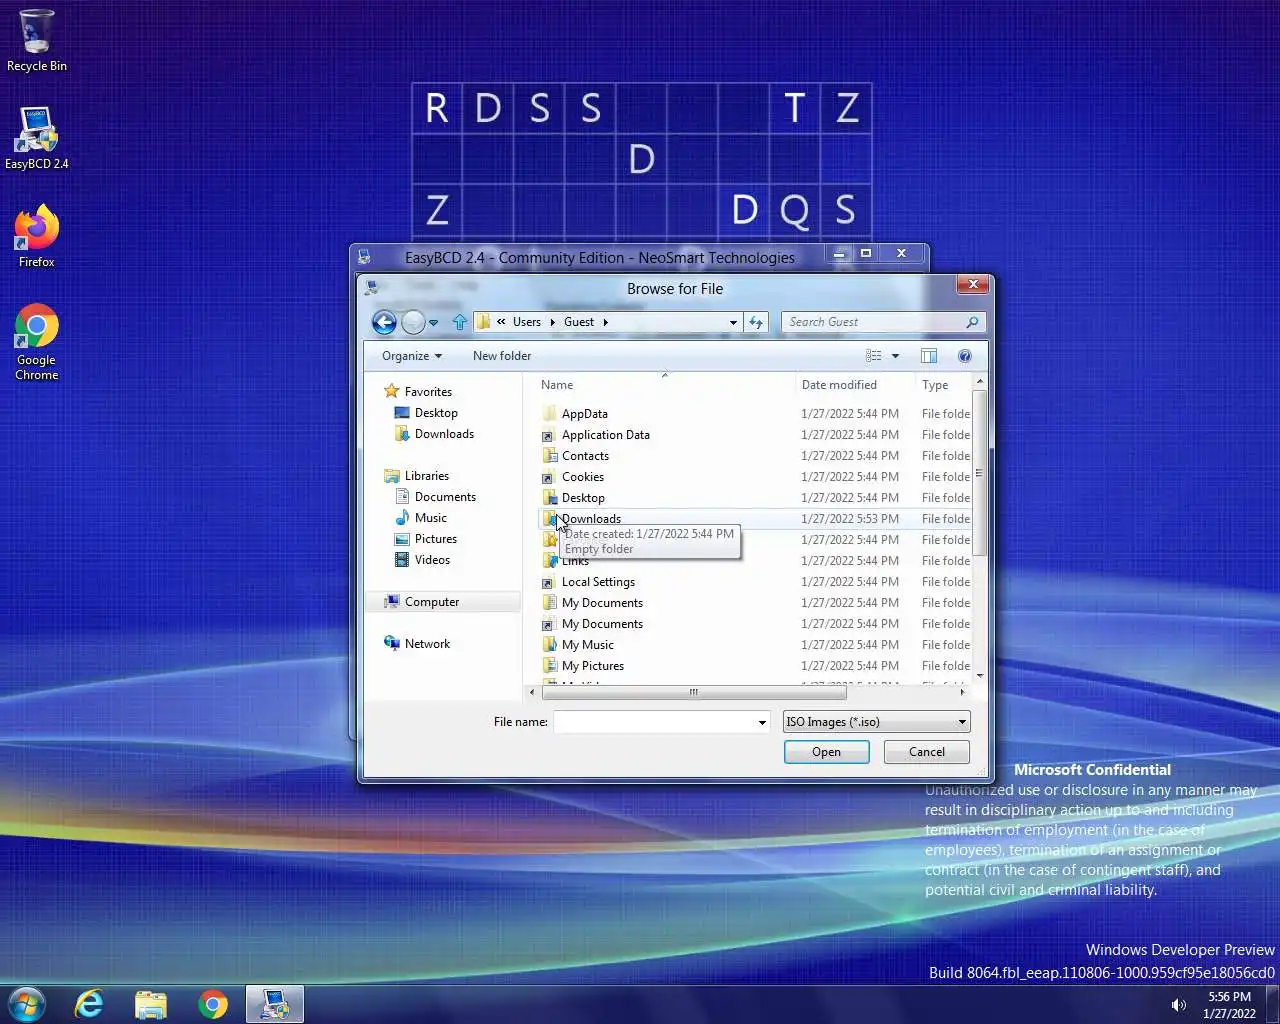1280x1024 pixels.
Task: Select the Contacts folder icon
Action: pos(549,456)
